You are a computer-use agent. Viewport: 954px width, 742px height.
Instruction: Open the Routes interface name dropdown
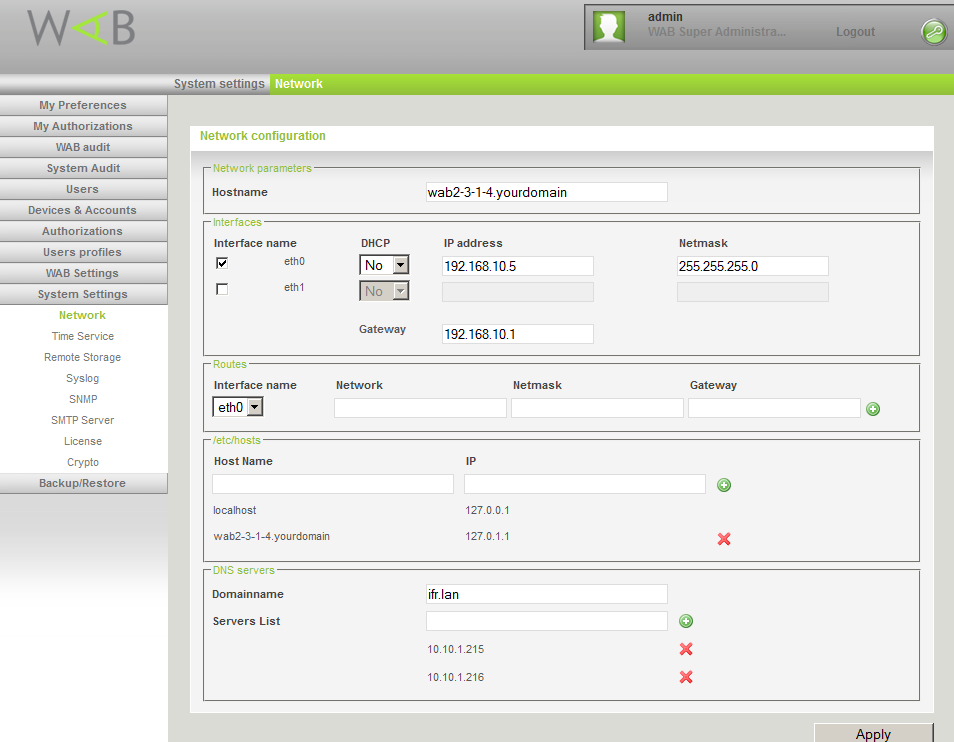(238, 407)
